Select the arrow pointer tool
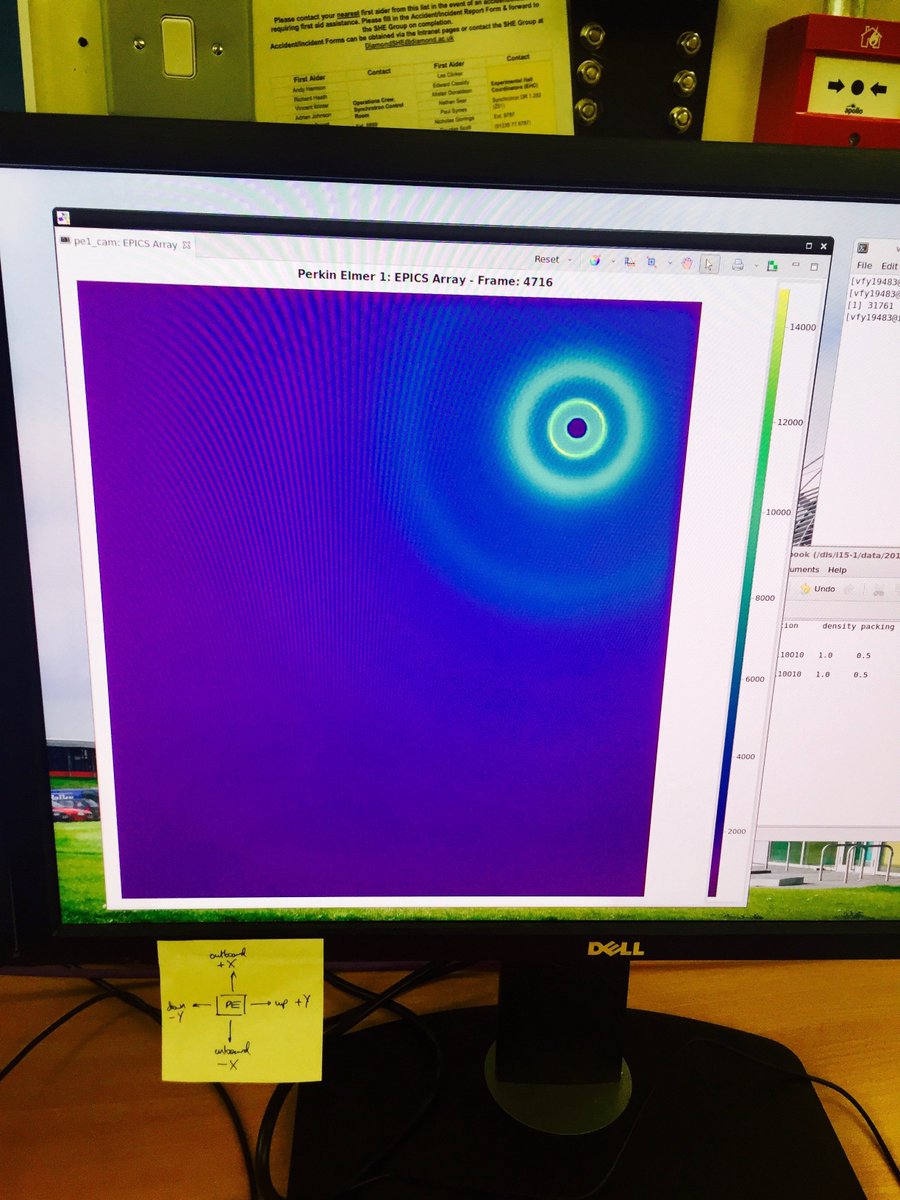900x1200 pixels. (709, 264)
